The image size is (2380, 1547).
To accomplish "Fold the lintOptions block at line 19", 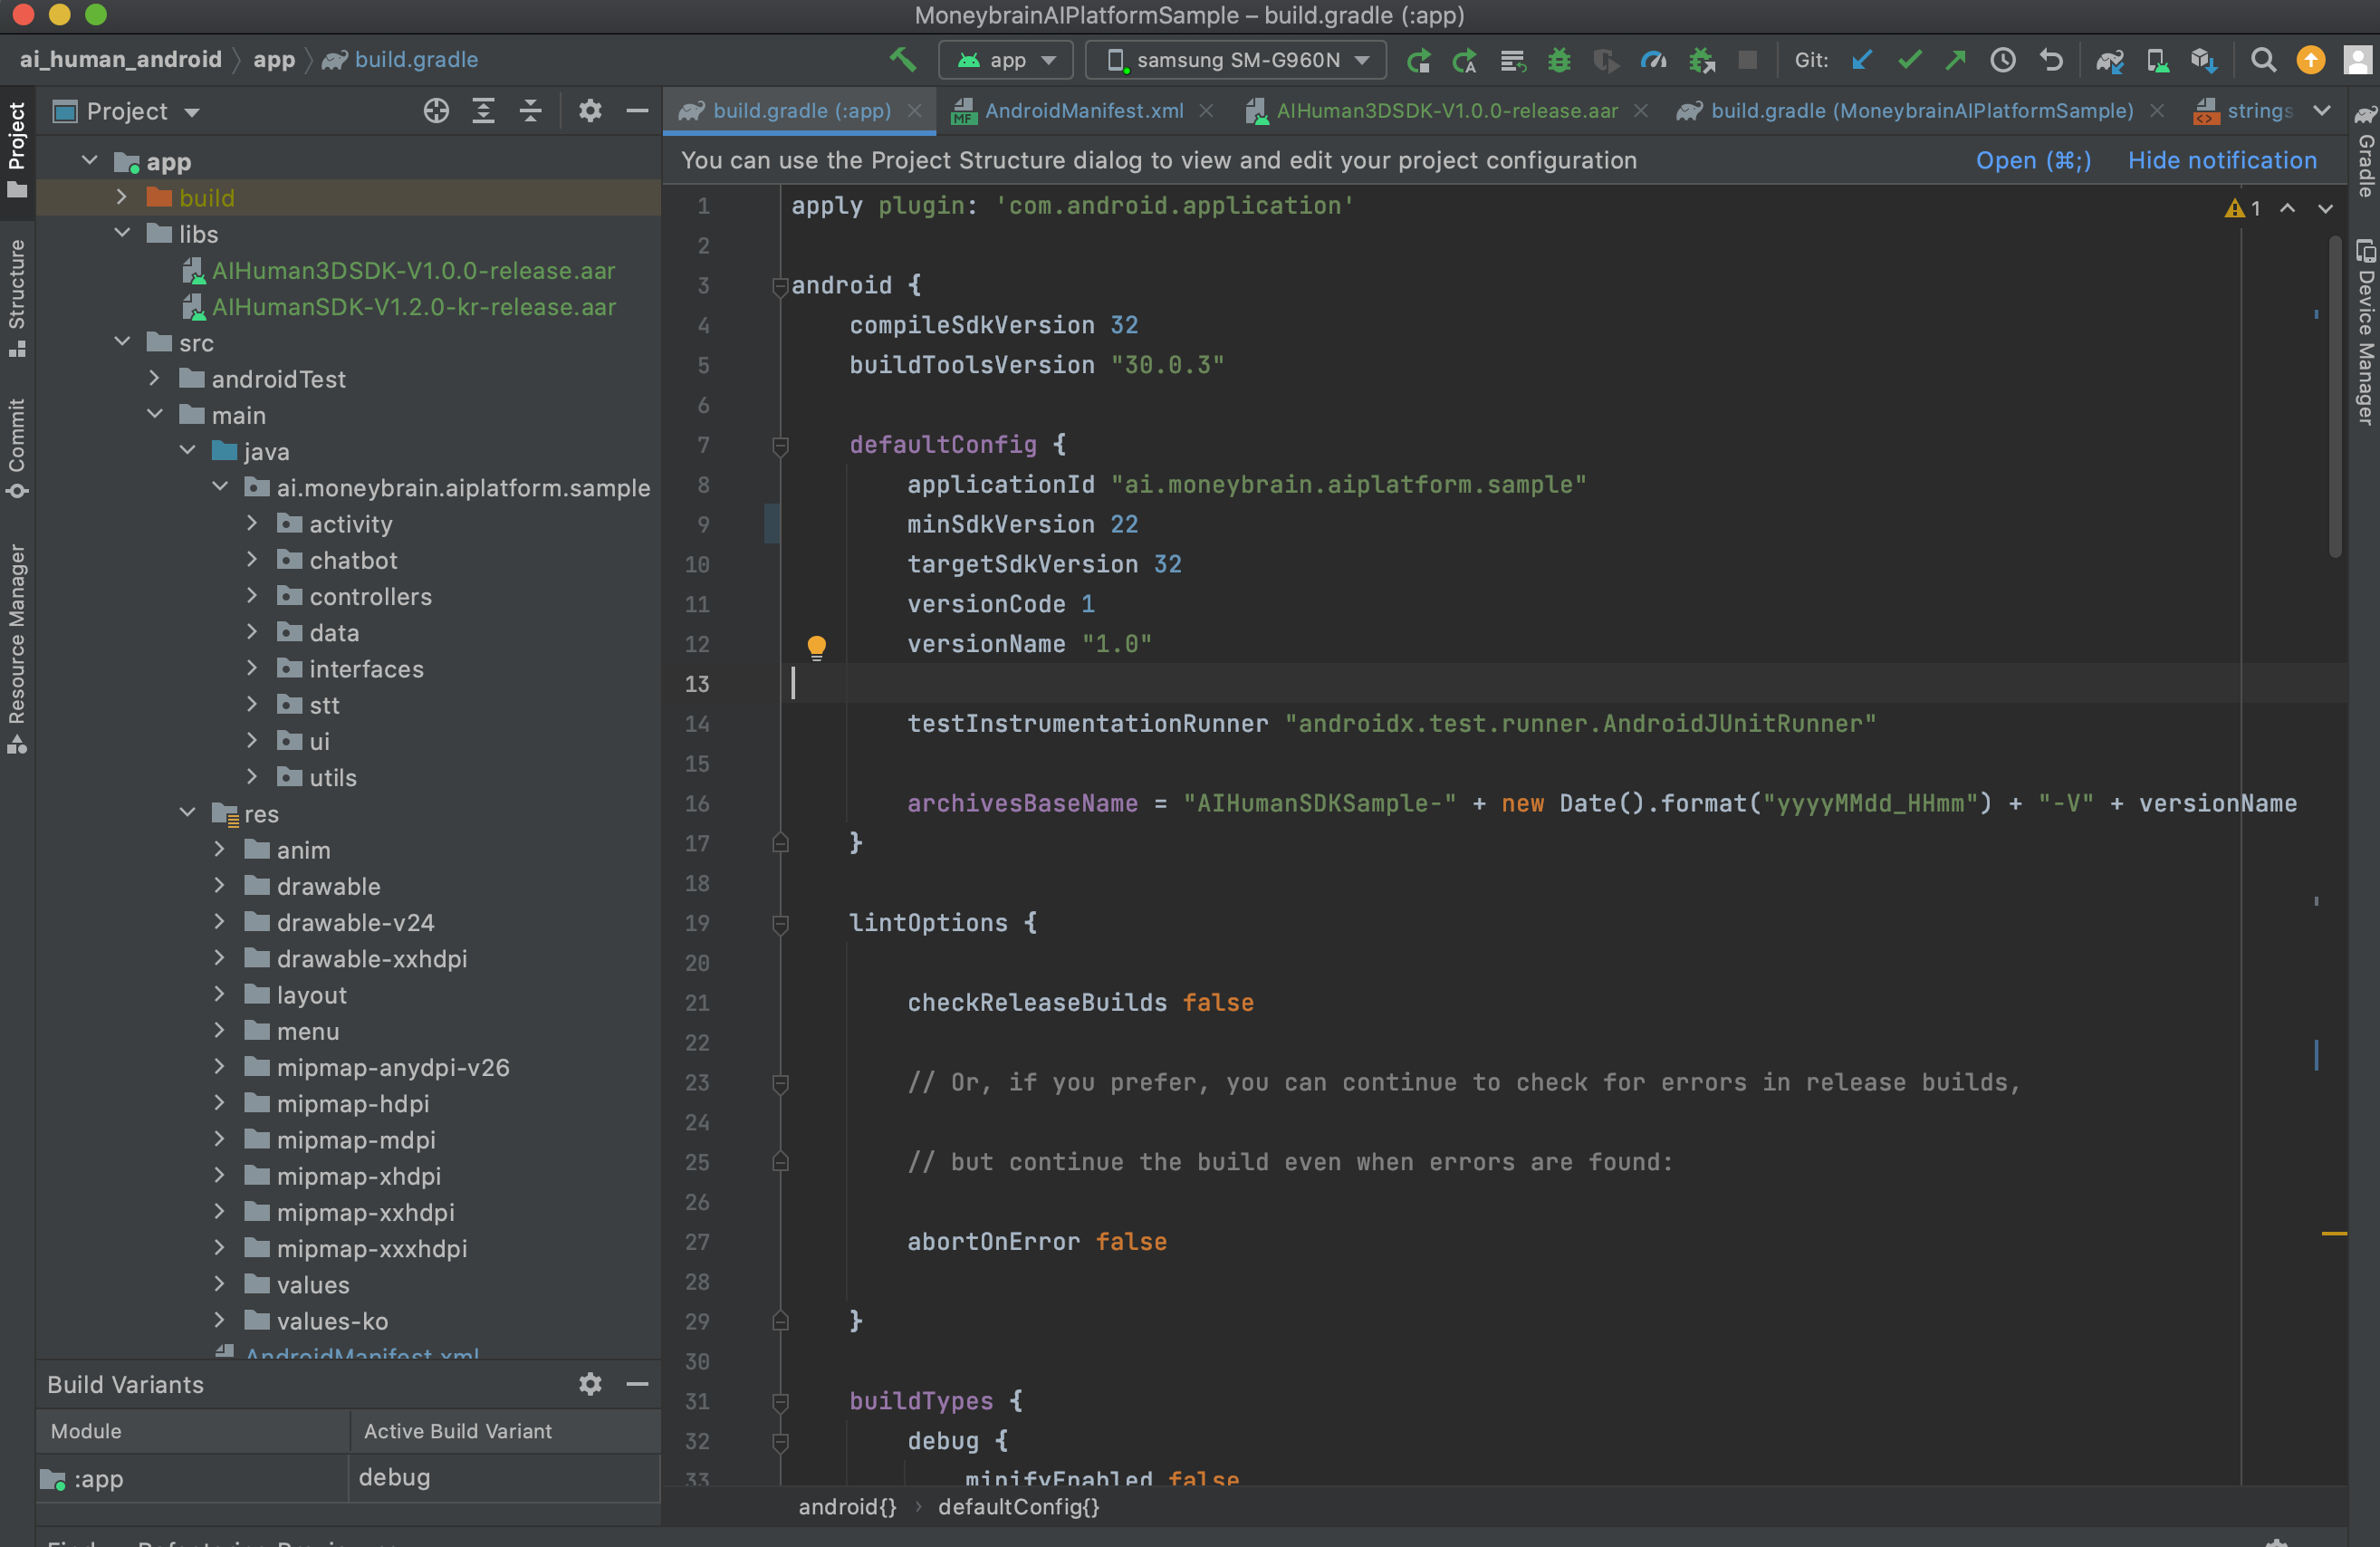I will (780, 924).
